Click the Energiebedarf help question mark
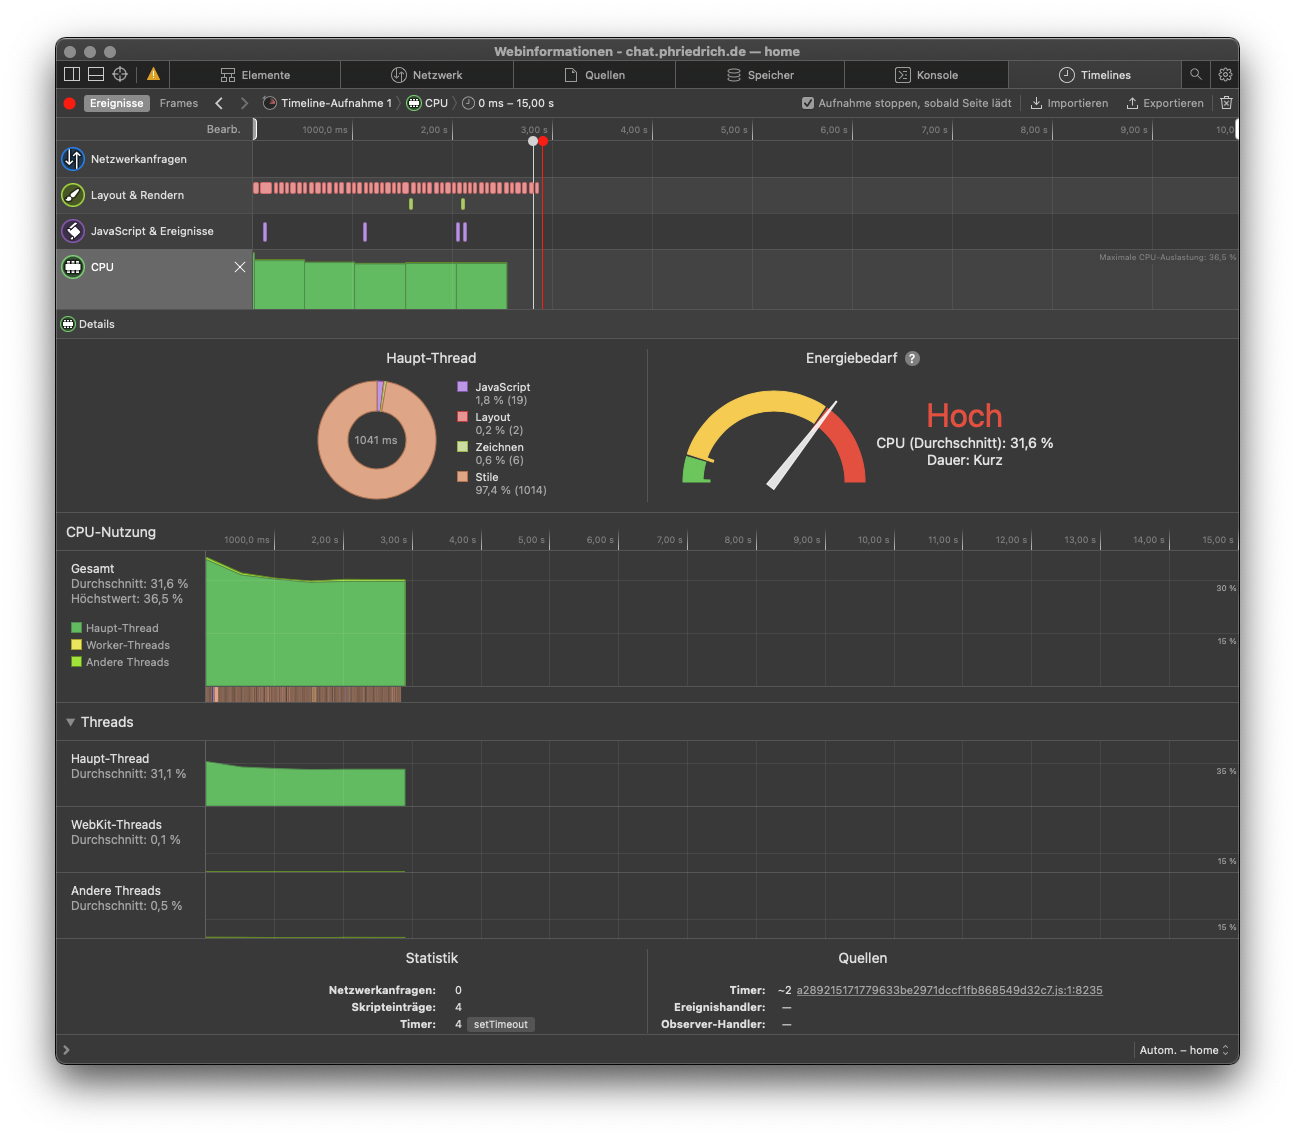The height and width of the screenshot is (1138, 1295). point(912,358)
